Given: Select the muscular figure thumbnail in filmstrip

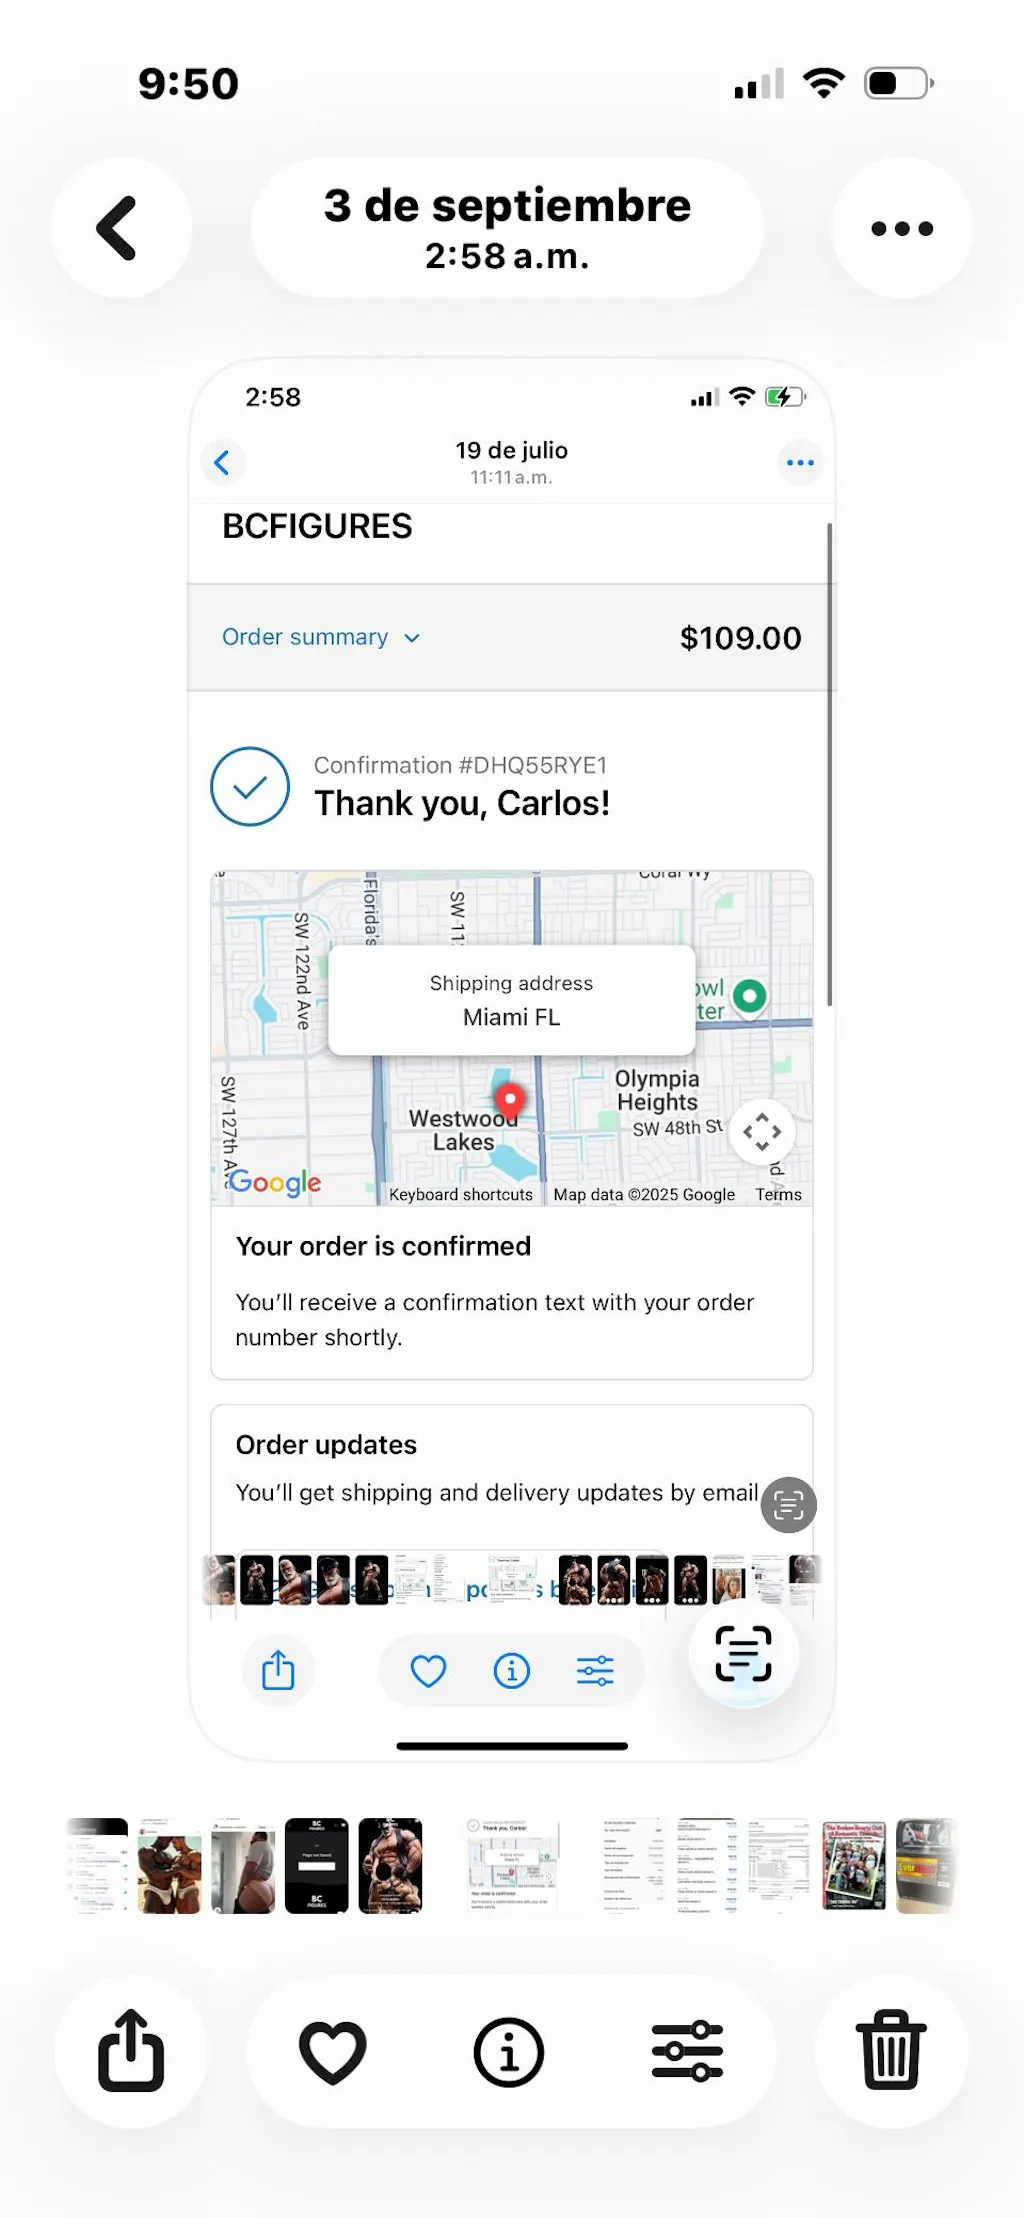Looking at the screenshot, I should click(x=391, y=1865).
